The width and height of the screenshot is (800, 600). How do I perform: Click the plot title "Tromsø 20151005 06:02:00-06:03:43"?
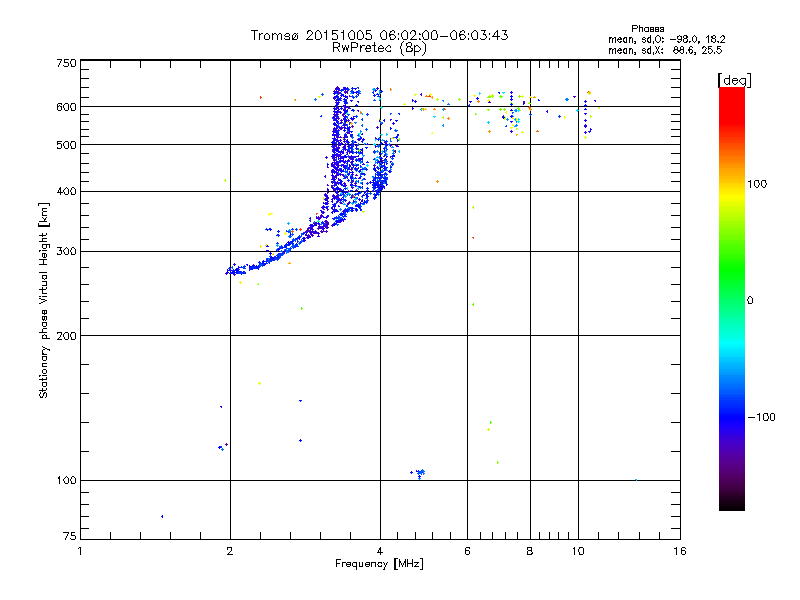[x=379, y=35]
